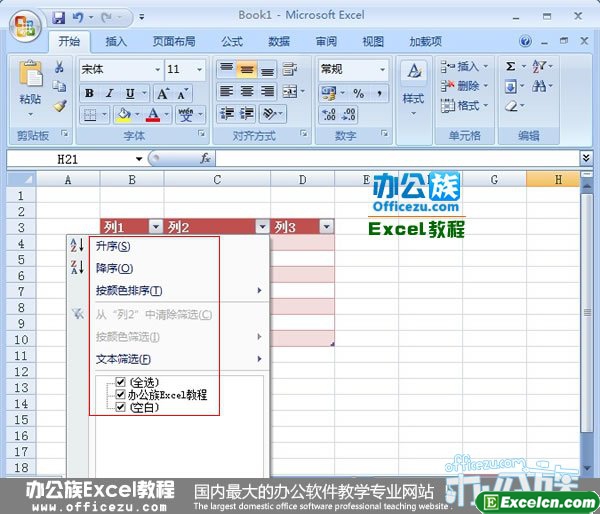This screenshot has height=514, width=600.
Task: Switch to the 插入 ribbon tab
Action: (116, 41)
